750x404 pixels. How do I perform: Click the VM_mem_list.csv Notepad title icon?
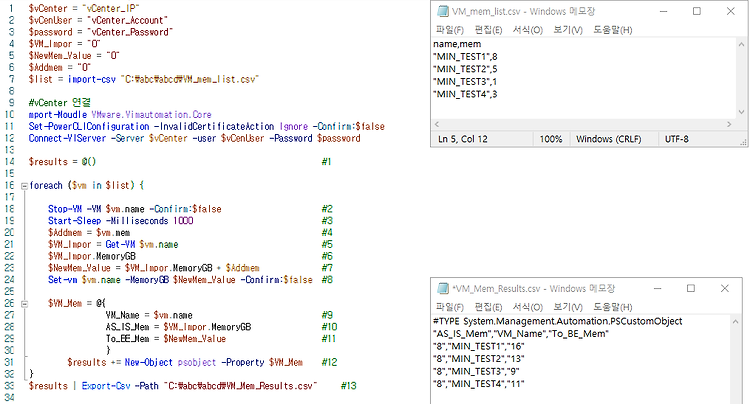pyautogui.click(x=443, y=11)
